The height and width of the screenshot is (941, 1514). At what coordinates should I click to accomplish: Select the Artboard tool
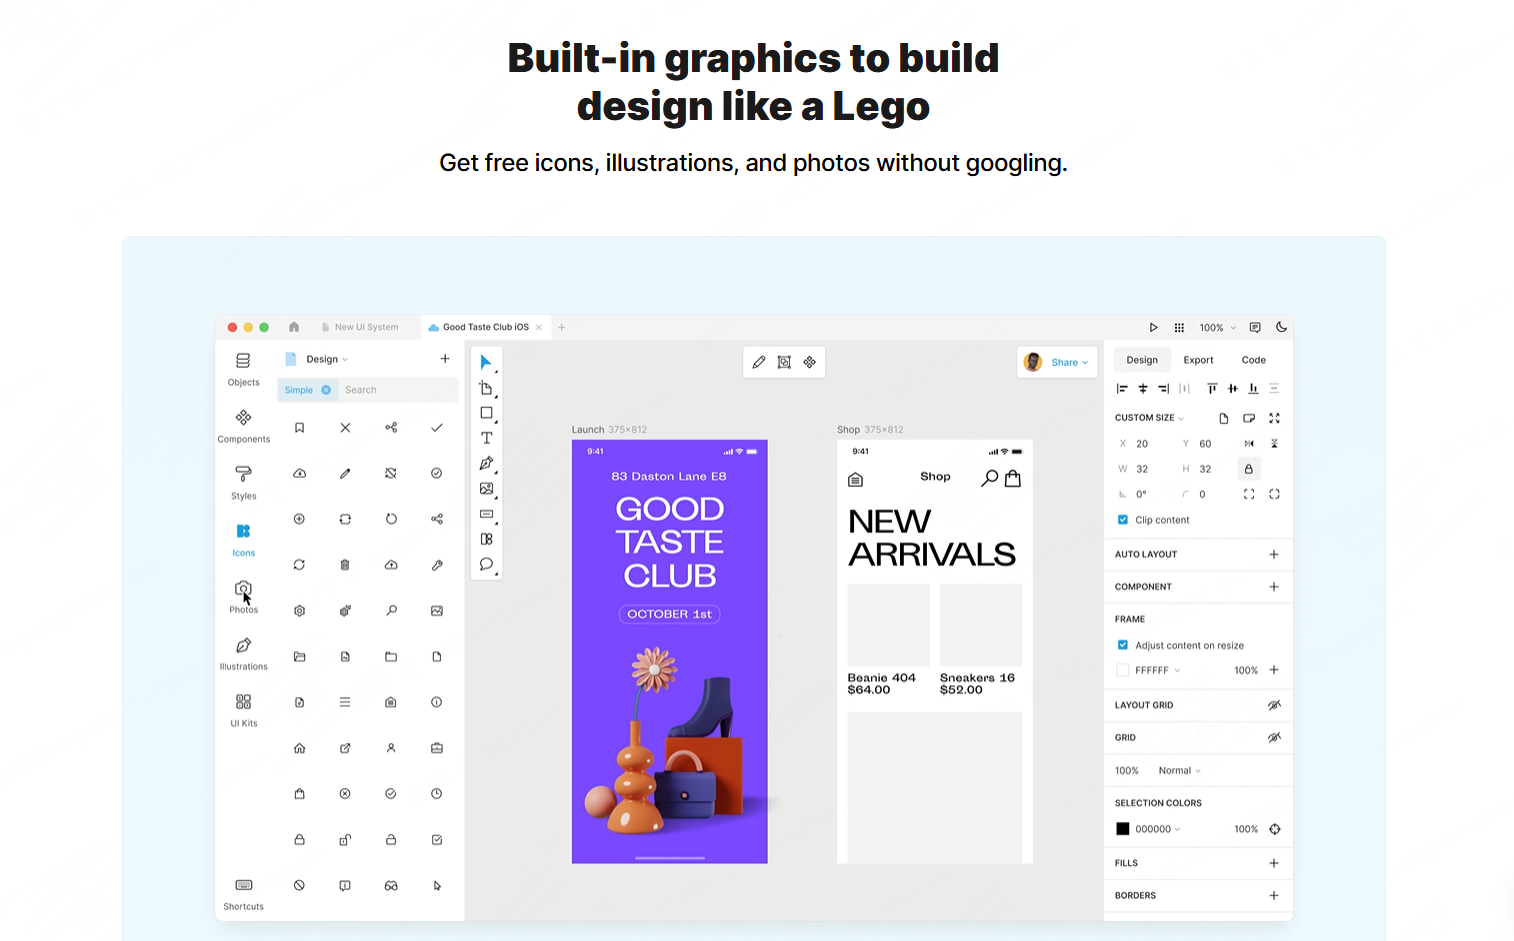486,388
